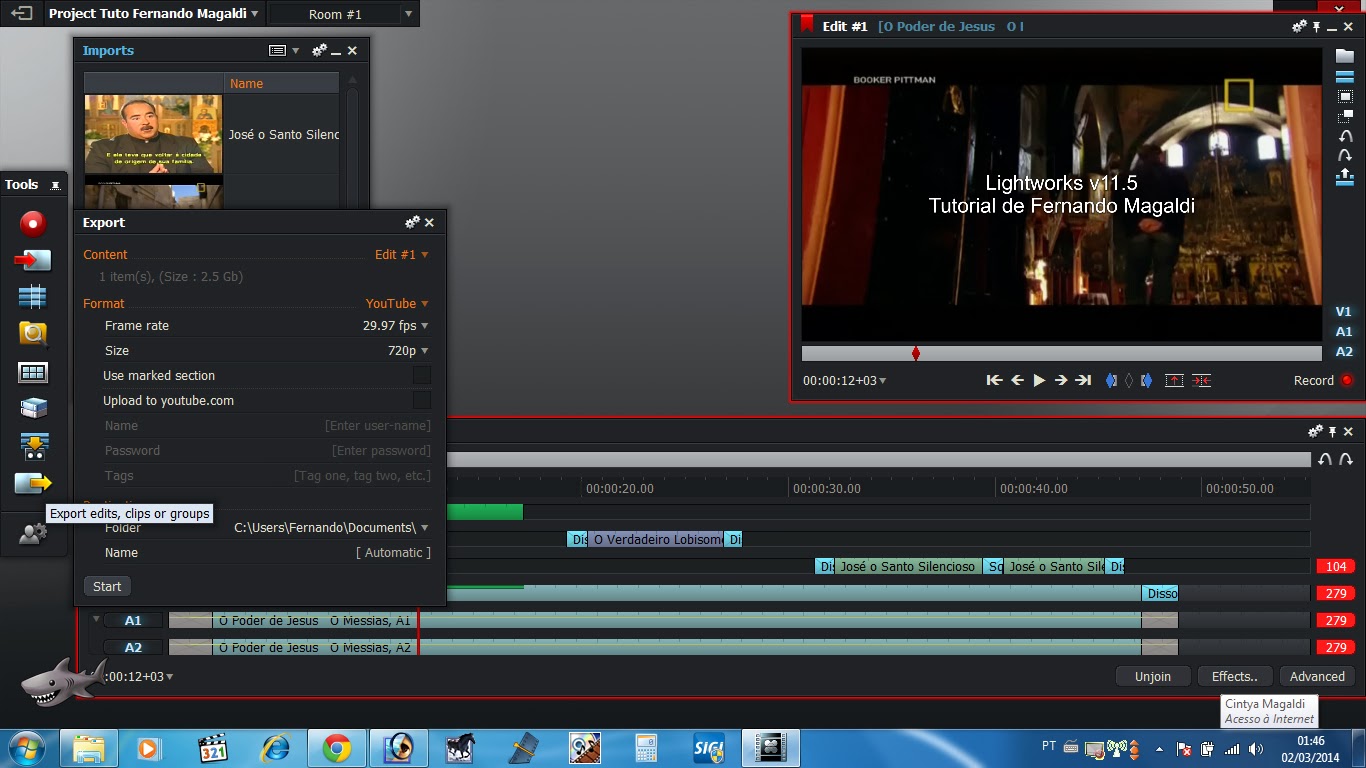Image resolution: width=1366 pixels, height=768 pixels.
Task: Click the blue upload-arrow icon in viewer sidebar
Action: [1345, 177]
